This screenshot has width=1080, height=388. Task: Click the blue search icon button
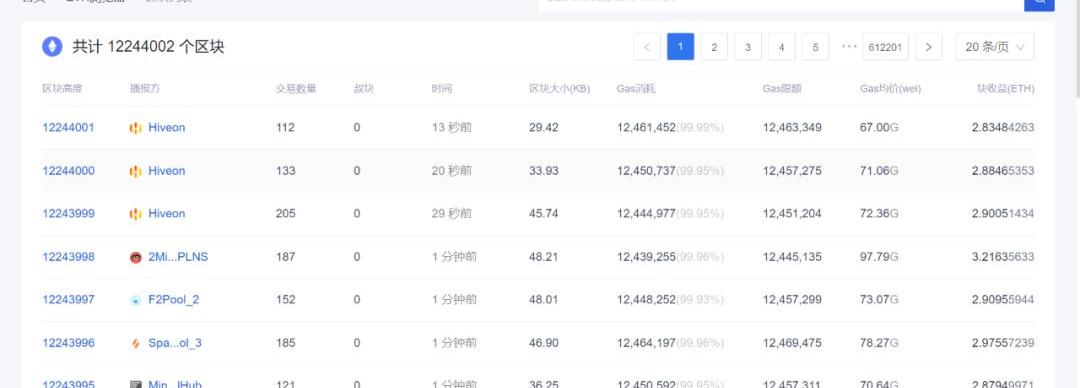click(x=1039, y=3)
